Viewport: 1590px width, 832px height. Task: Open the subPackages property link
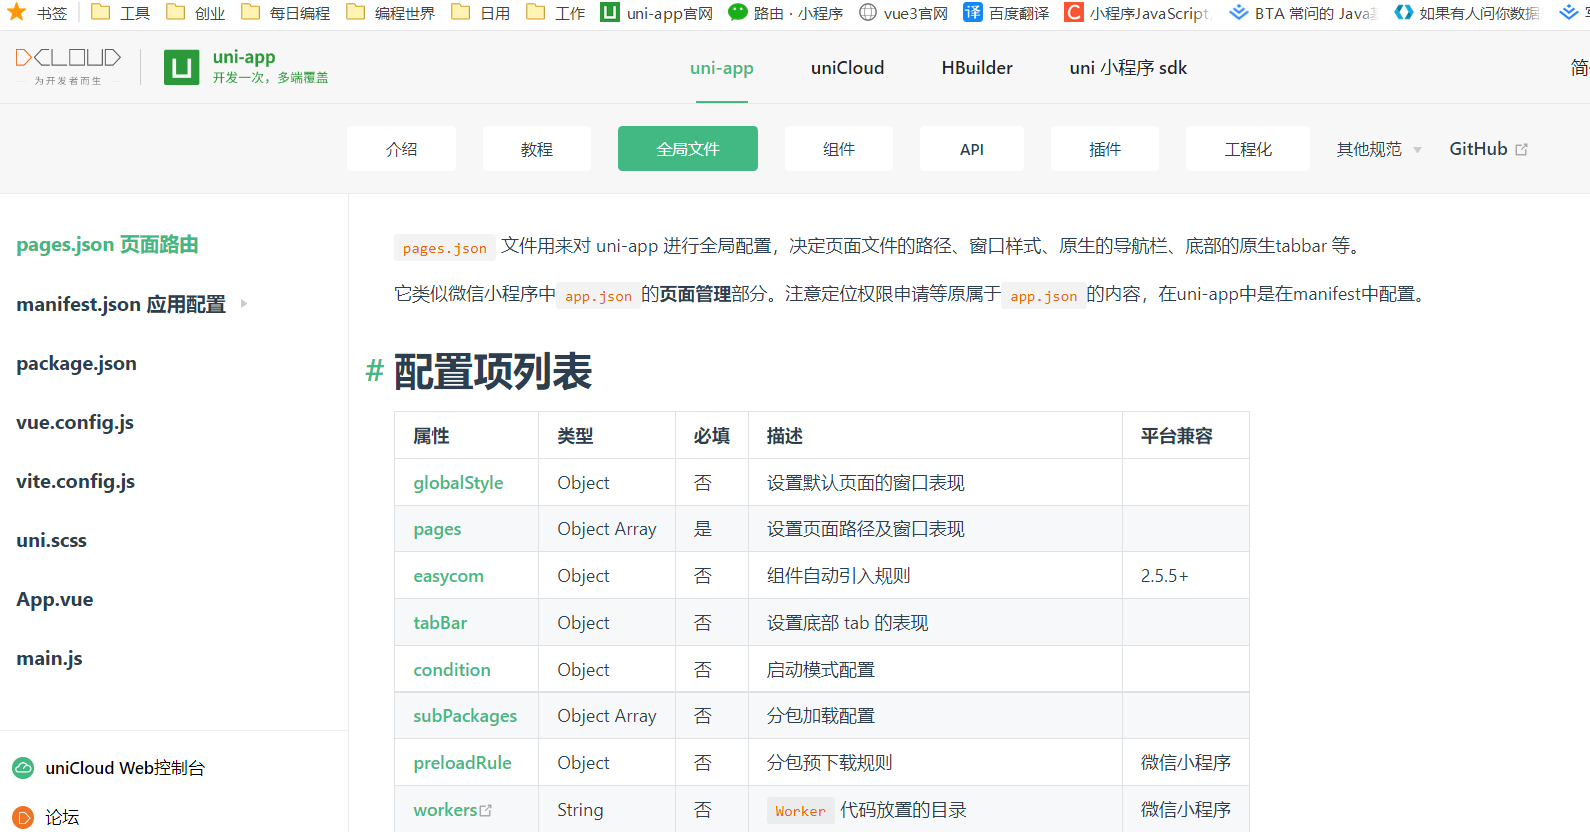pyautogui.click(x=465, y=716)
